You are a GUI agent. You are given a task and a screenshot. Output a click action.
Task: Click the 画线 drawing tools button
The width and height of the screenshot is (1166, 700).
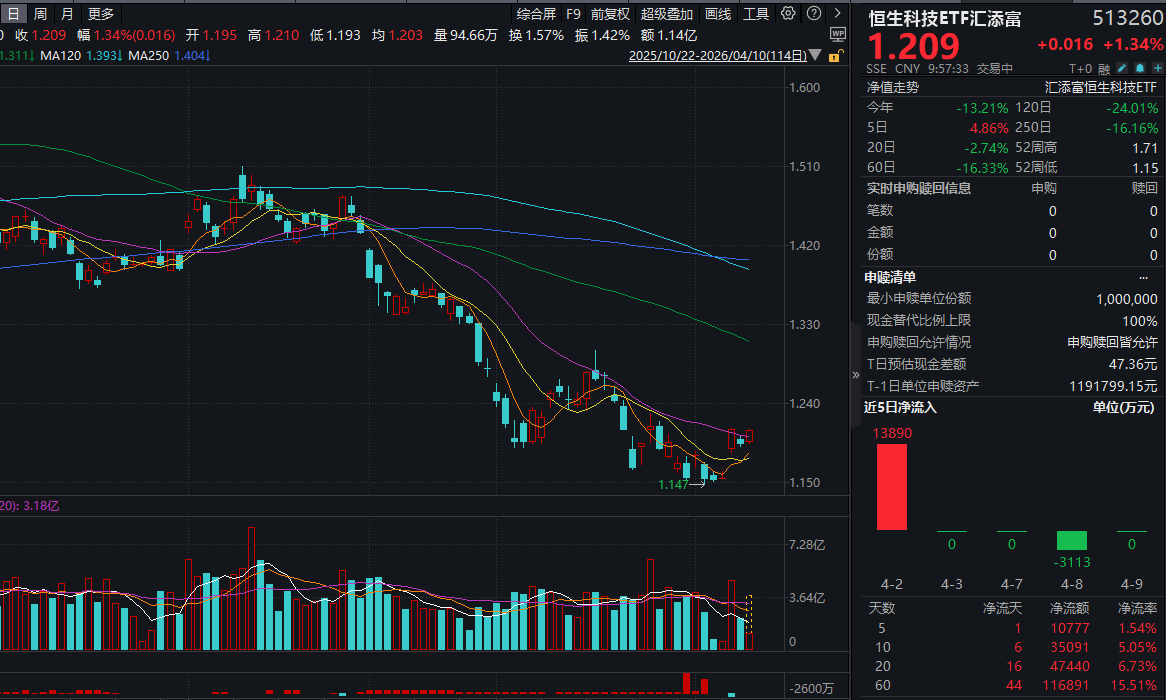718,13
